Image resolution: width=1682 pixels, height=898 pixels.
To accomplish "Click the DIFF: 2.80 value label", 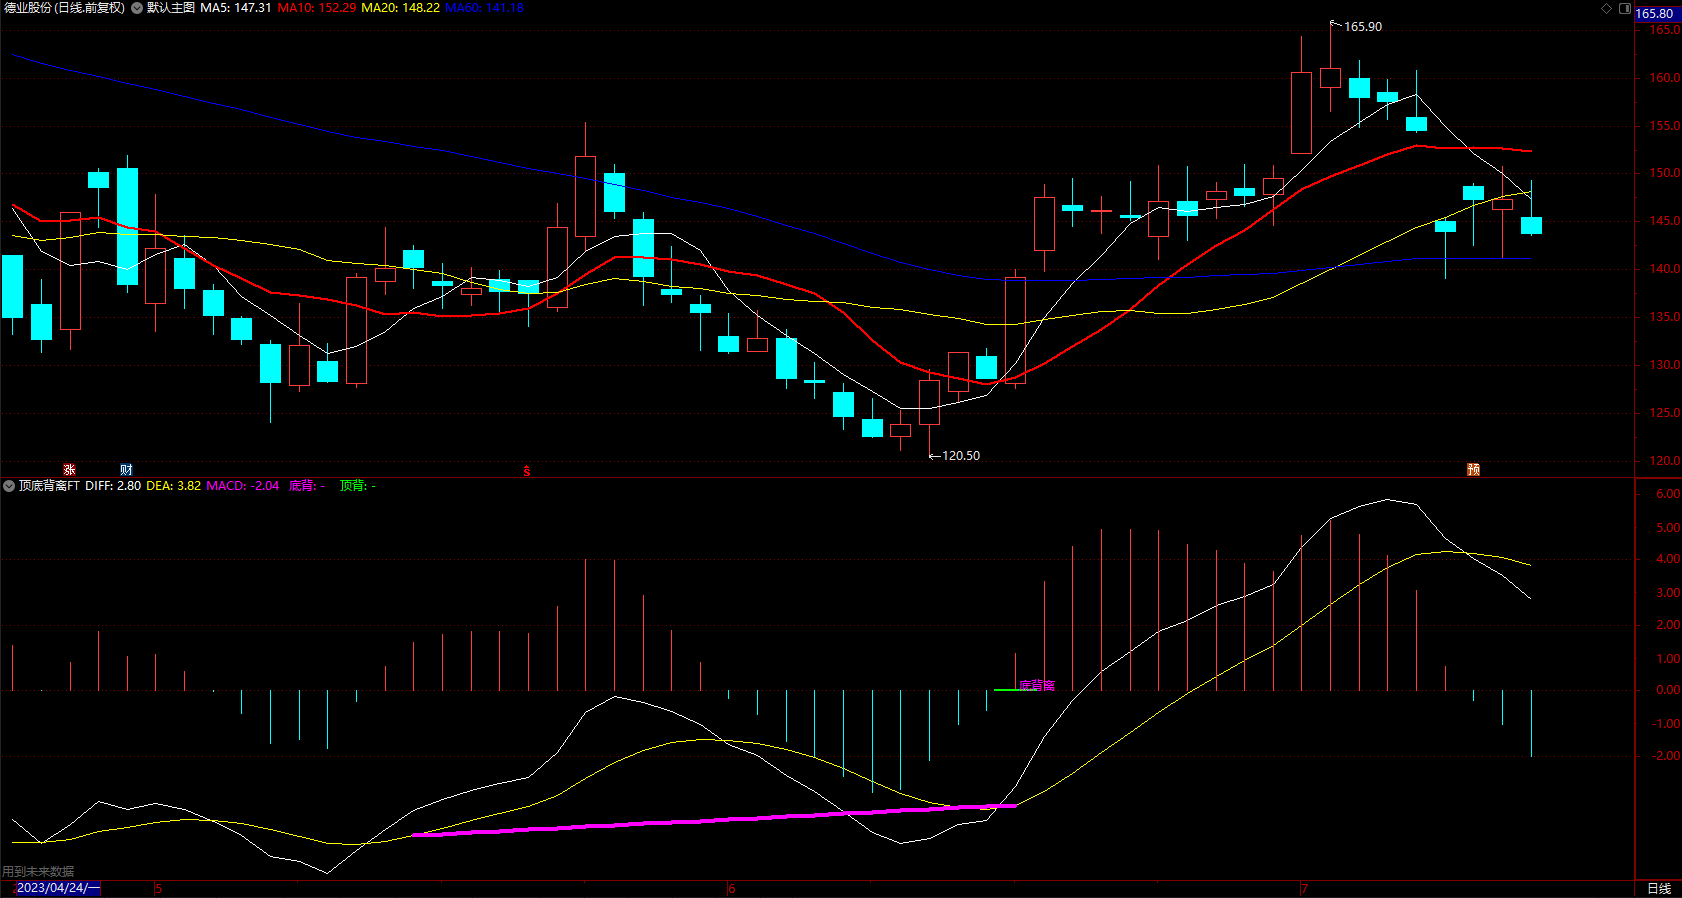I will (113, 486).
